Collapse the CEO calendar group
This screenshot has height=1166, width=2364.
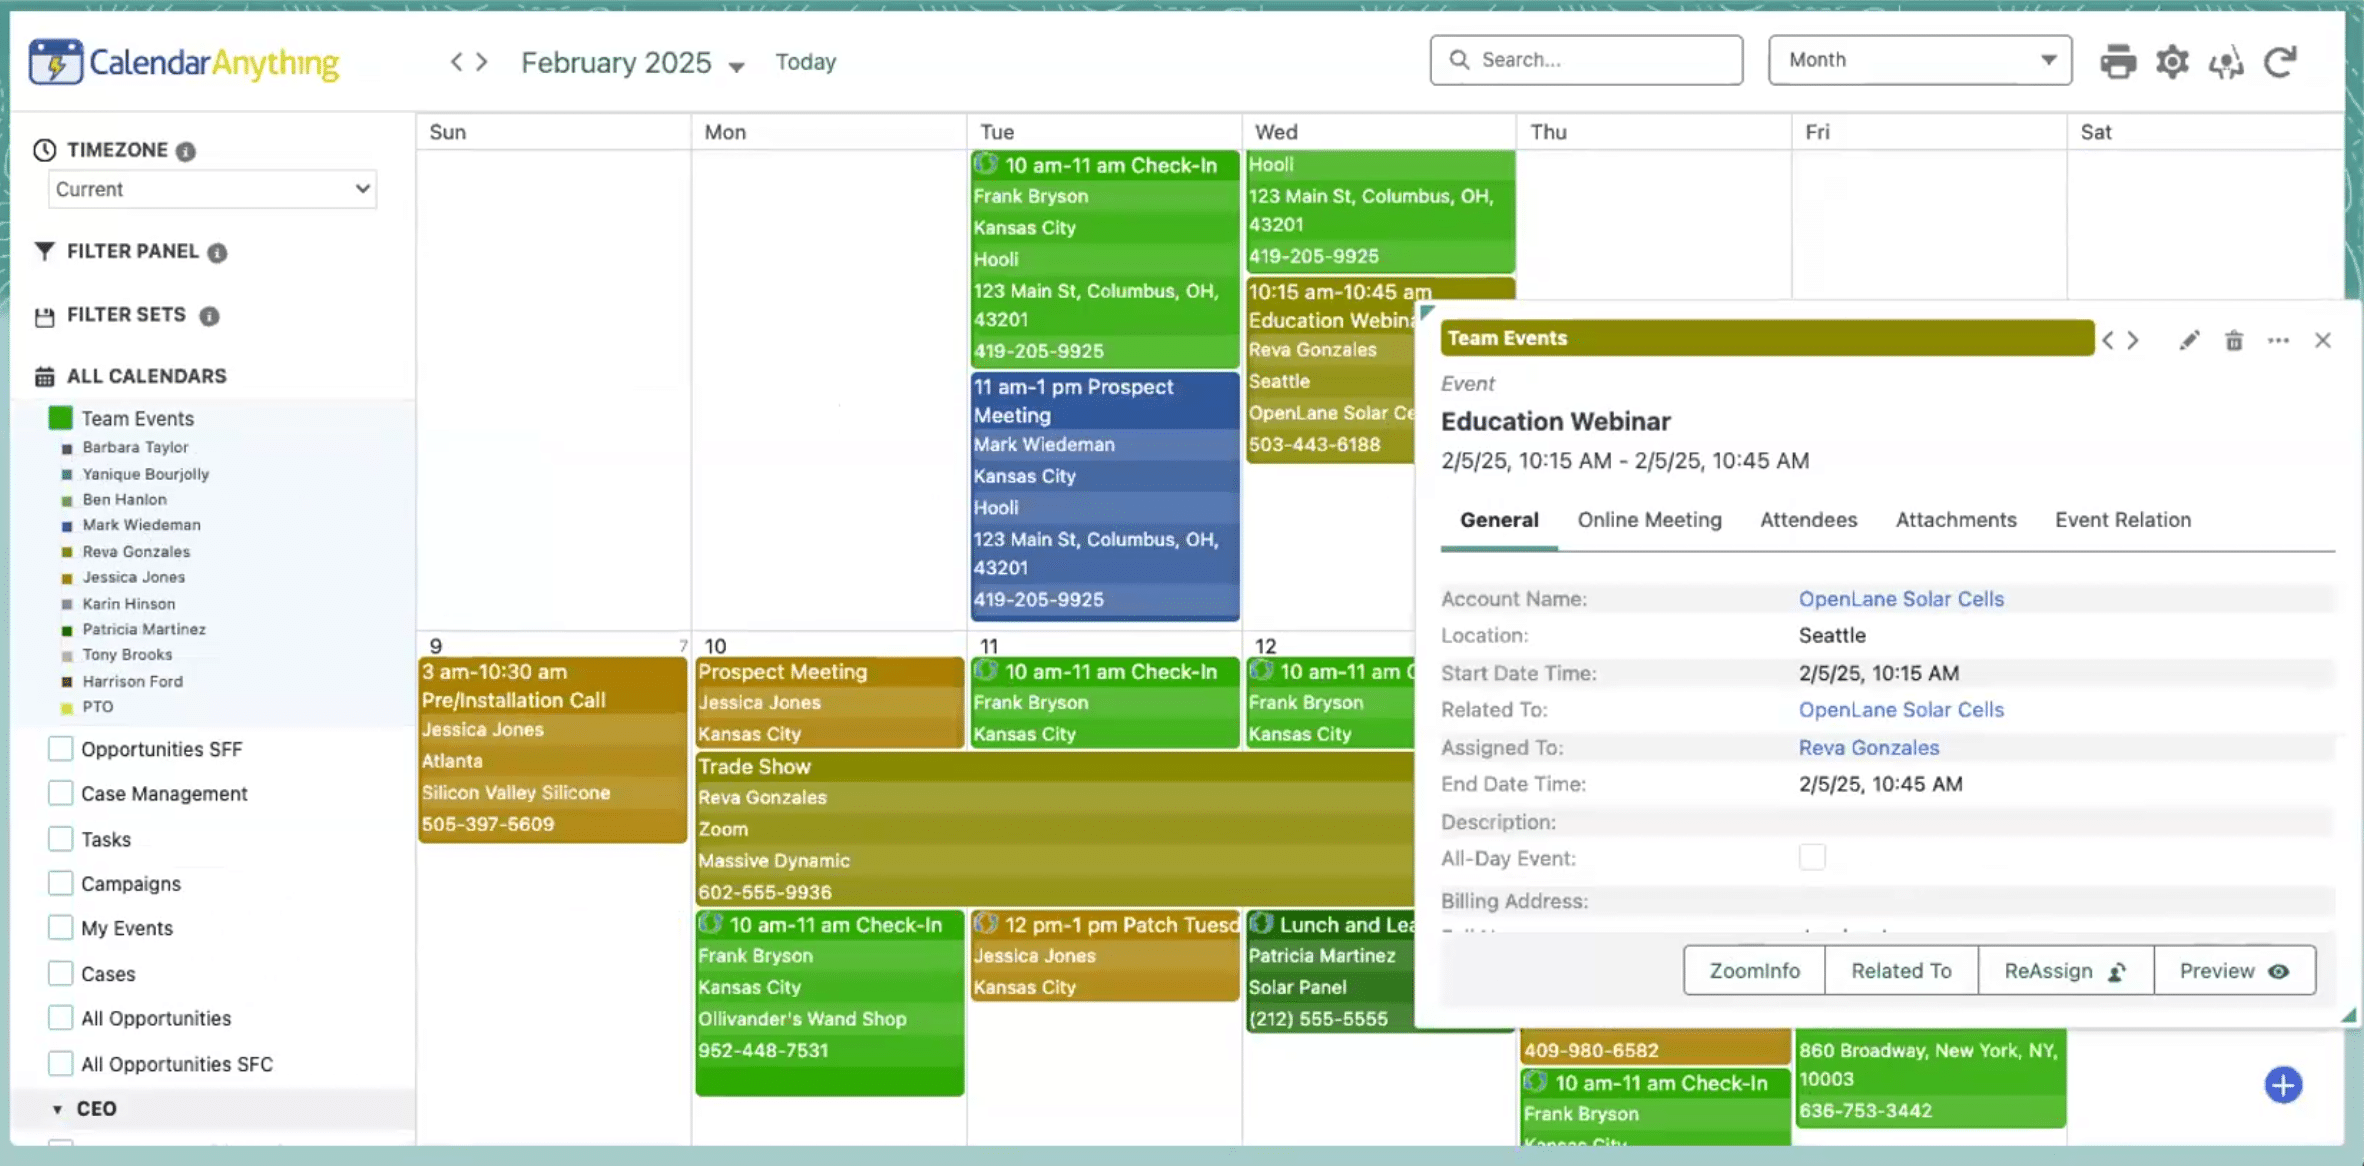click(x=57, y=1109)
